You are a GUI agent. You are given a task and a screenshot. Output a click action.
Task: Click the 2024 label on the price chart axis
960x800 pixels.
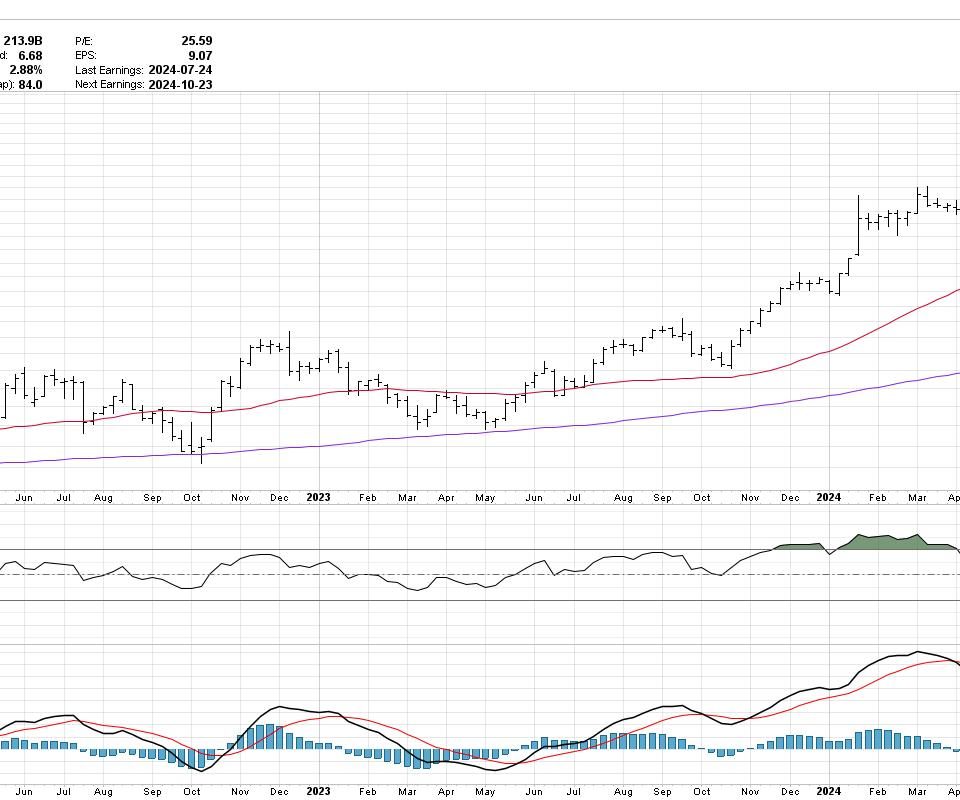tap(828, 497)
